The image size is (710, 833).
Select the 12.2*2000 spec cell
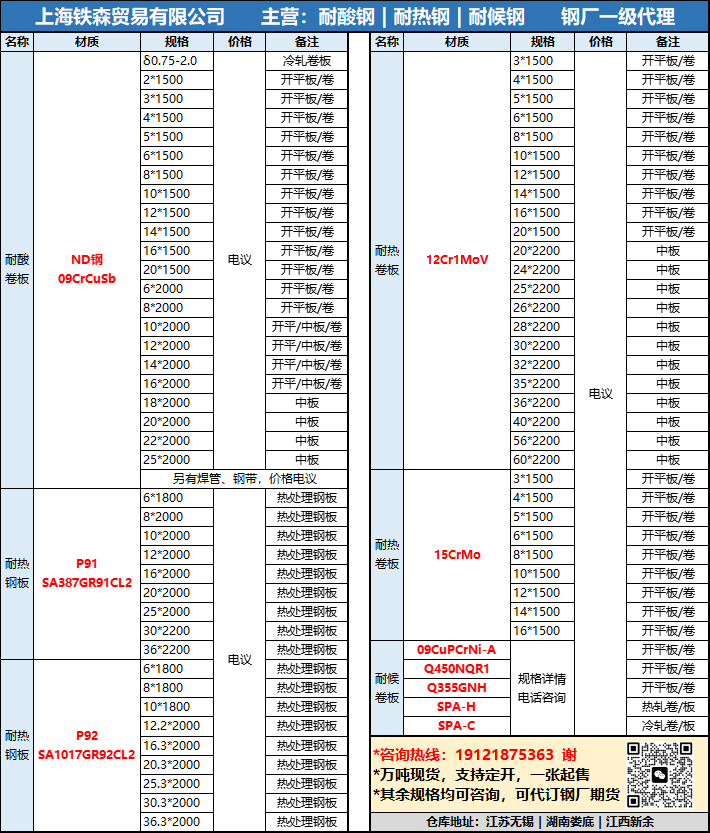point(177,726)
